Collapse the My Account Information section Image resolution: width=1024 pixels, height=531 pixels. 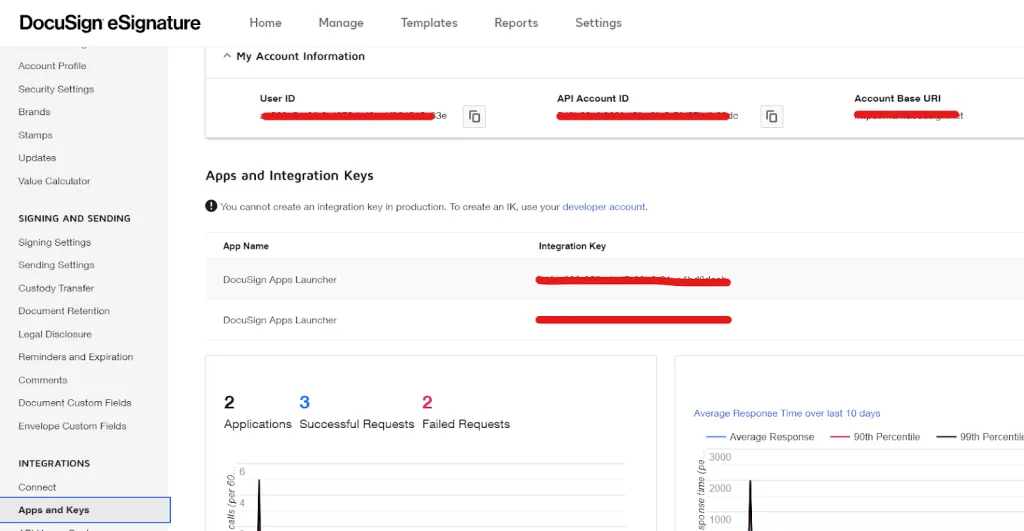click(227, 56)
